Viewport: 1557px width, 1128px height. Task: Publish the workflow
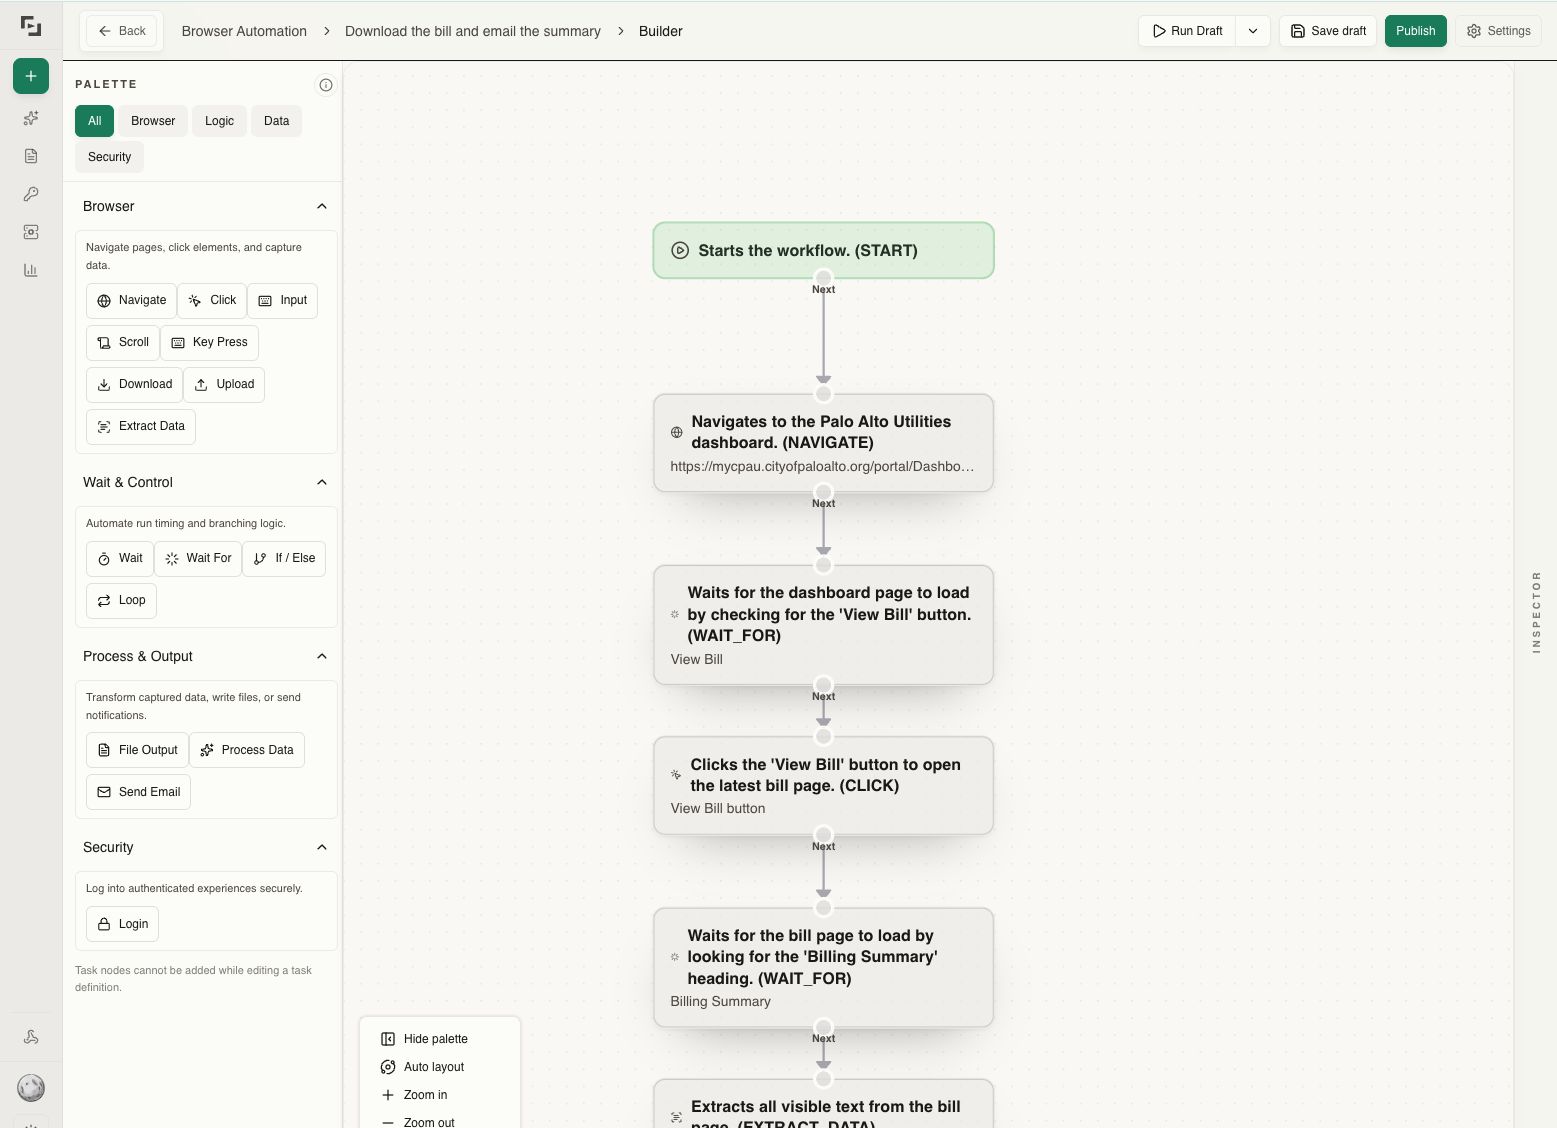click(x=1415, y=31)
